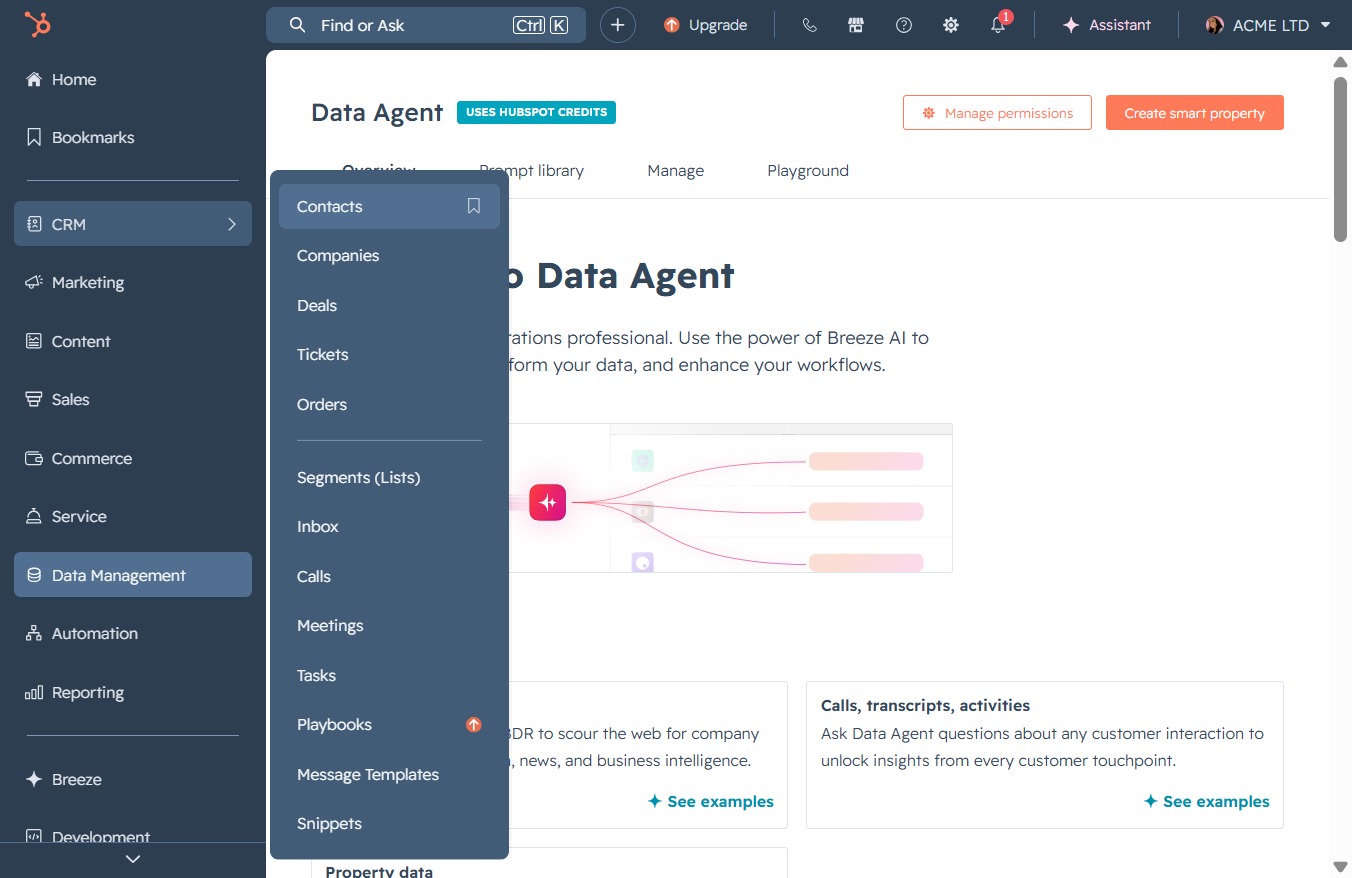Click the Upgrade link in top bar
Screen dimensions: 1352x878
tap(706, 25)
